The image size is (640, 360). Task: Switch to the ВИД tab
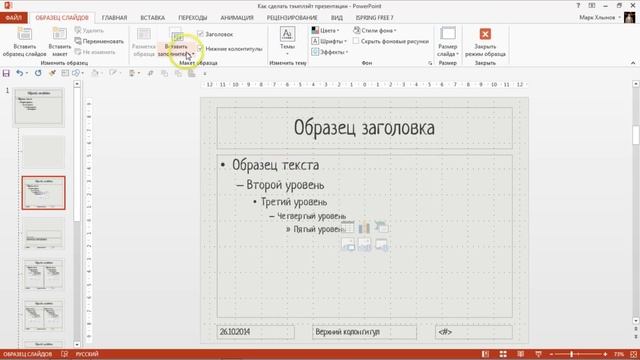(337, 18)
